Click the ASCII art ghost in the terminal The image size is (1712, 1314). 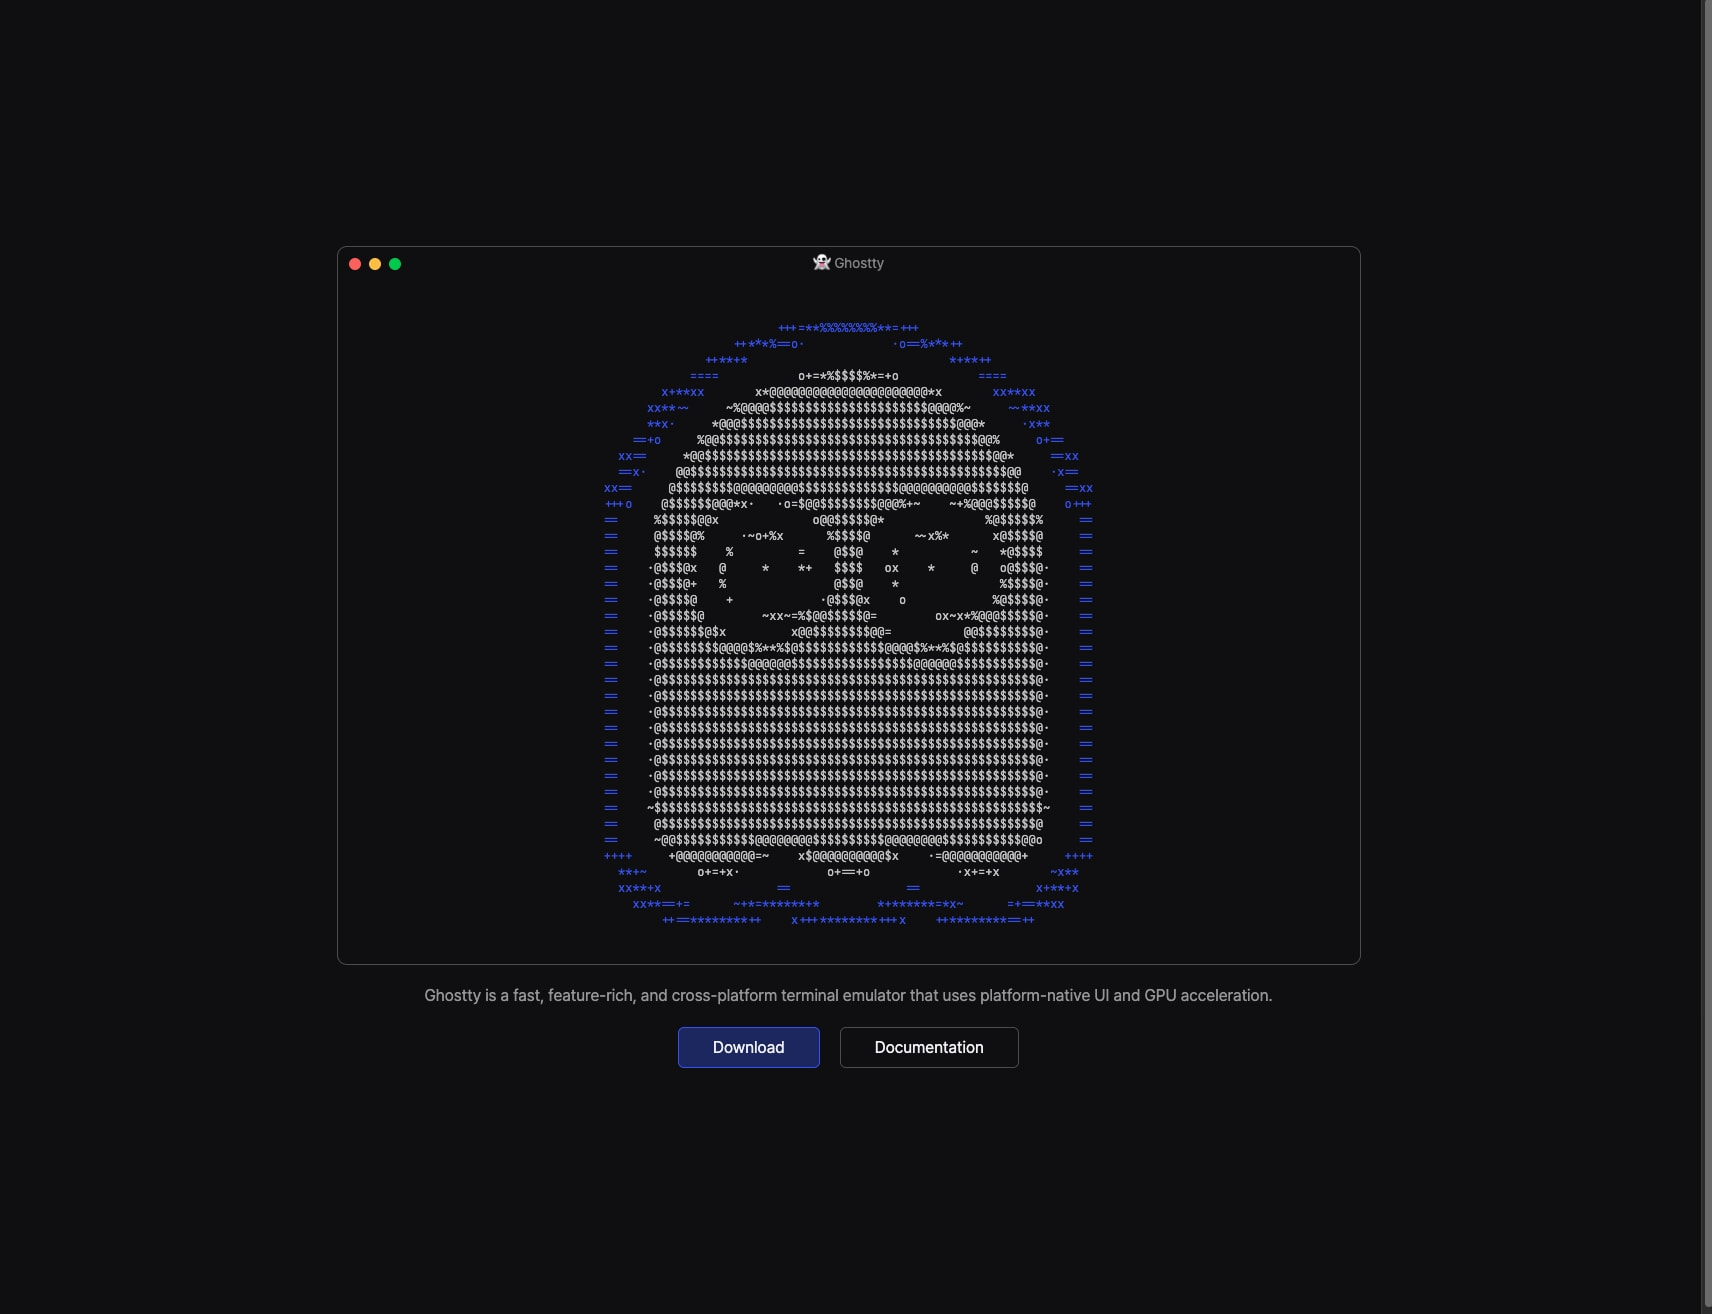pyautogui.click(x=848, y=624)
